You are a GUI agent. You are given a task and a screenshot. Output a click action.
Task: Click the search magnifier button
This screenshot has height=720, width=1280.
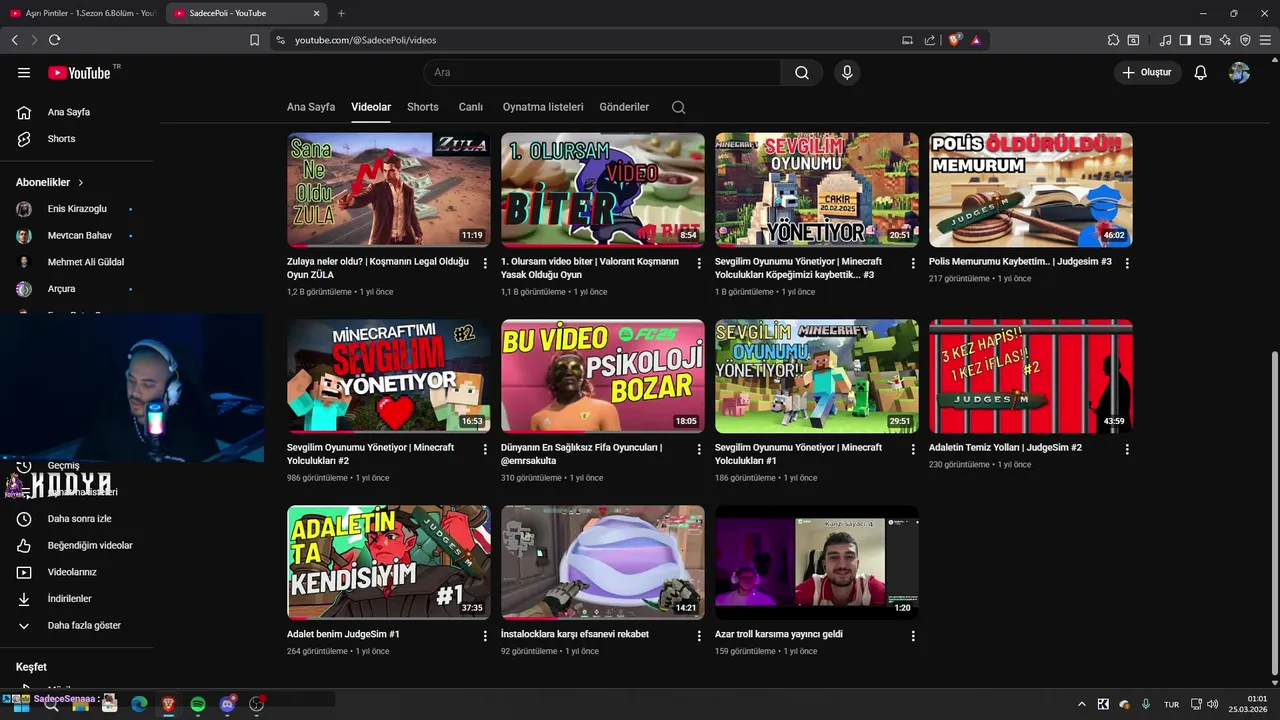pos(802,72)
